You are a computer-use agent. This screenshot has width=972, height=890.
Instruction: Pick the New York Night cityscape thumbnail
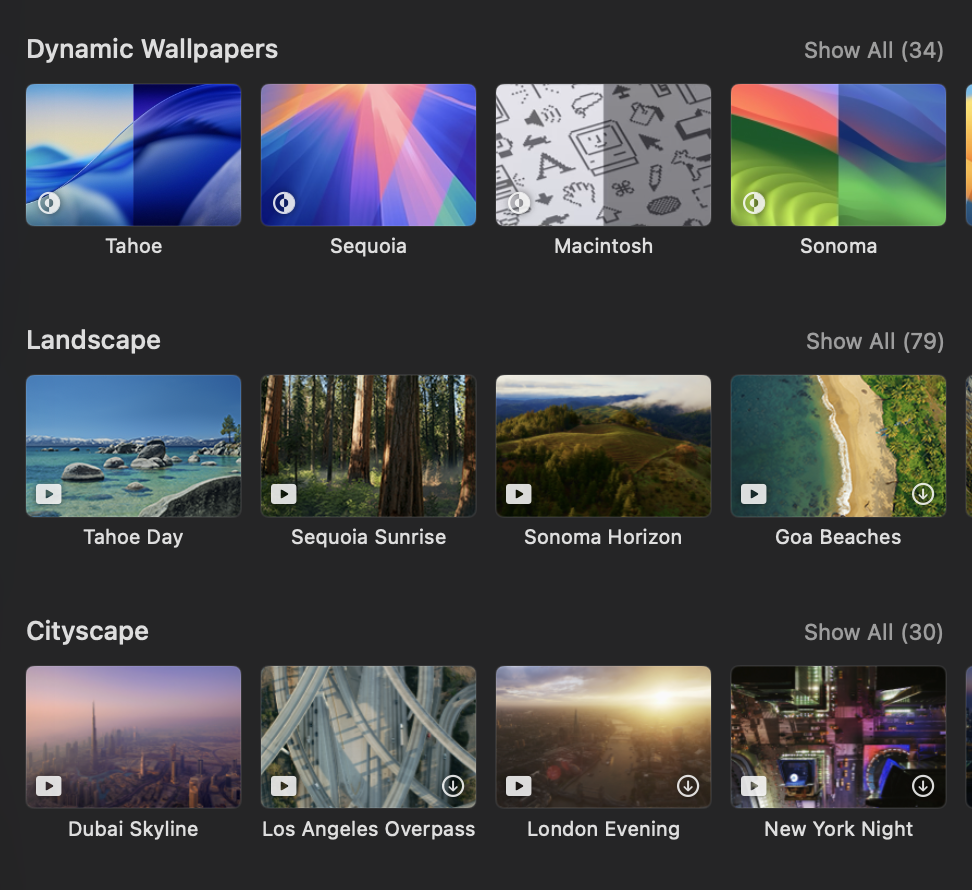click(838, 737)
